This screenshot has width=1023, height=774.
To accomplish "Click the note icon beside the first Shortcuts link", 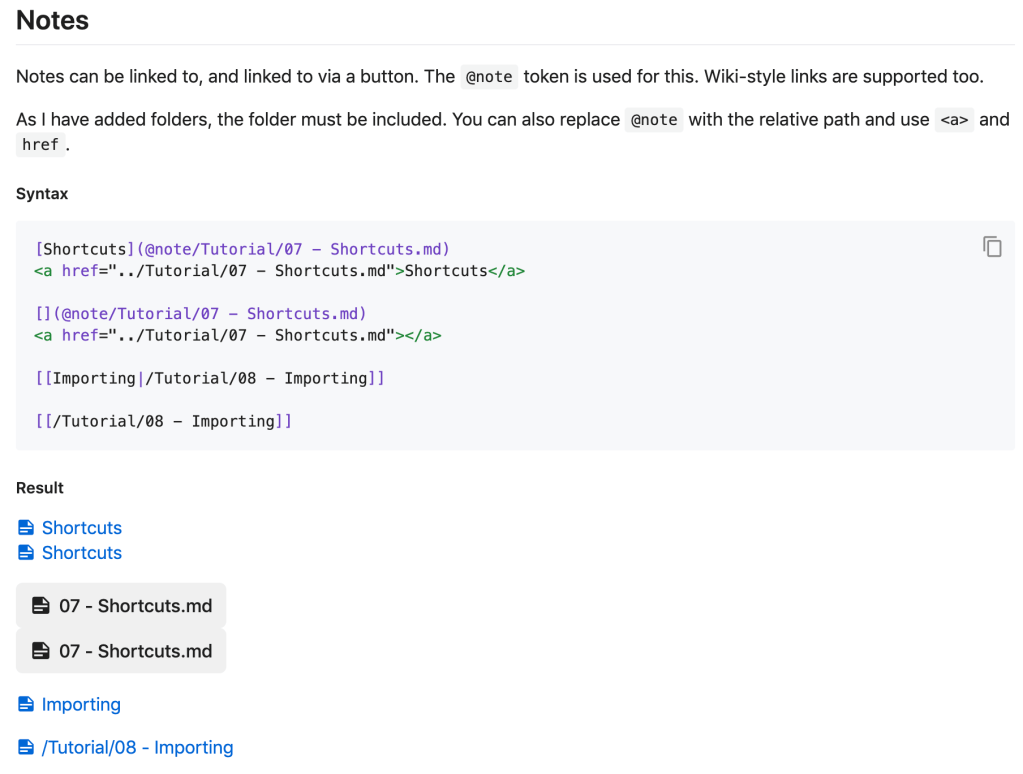I will click(x=26, y=528).
